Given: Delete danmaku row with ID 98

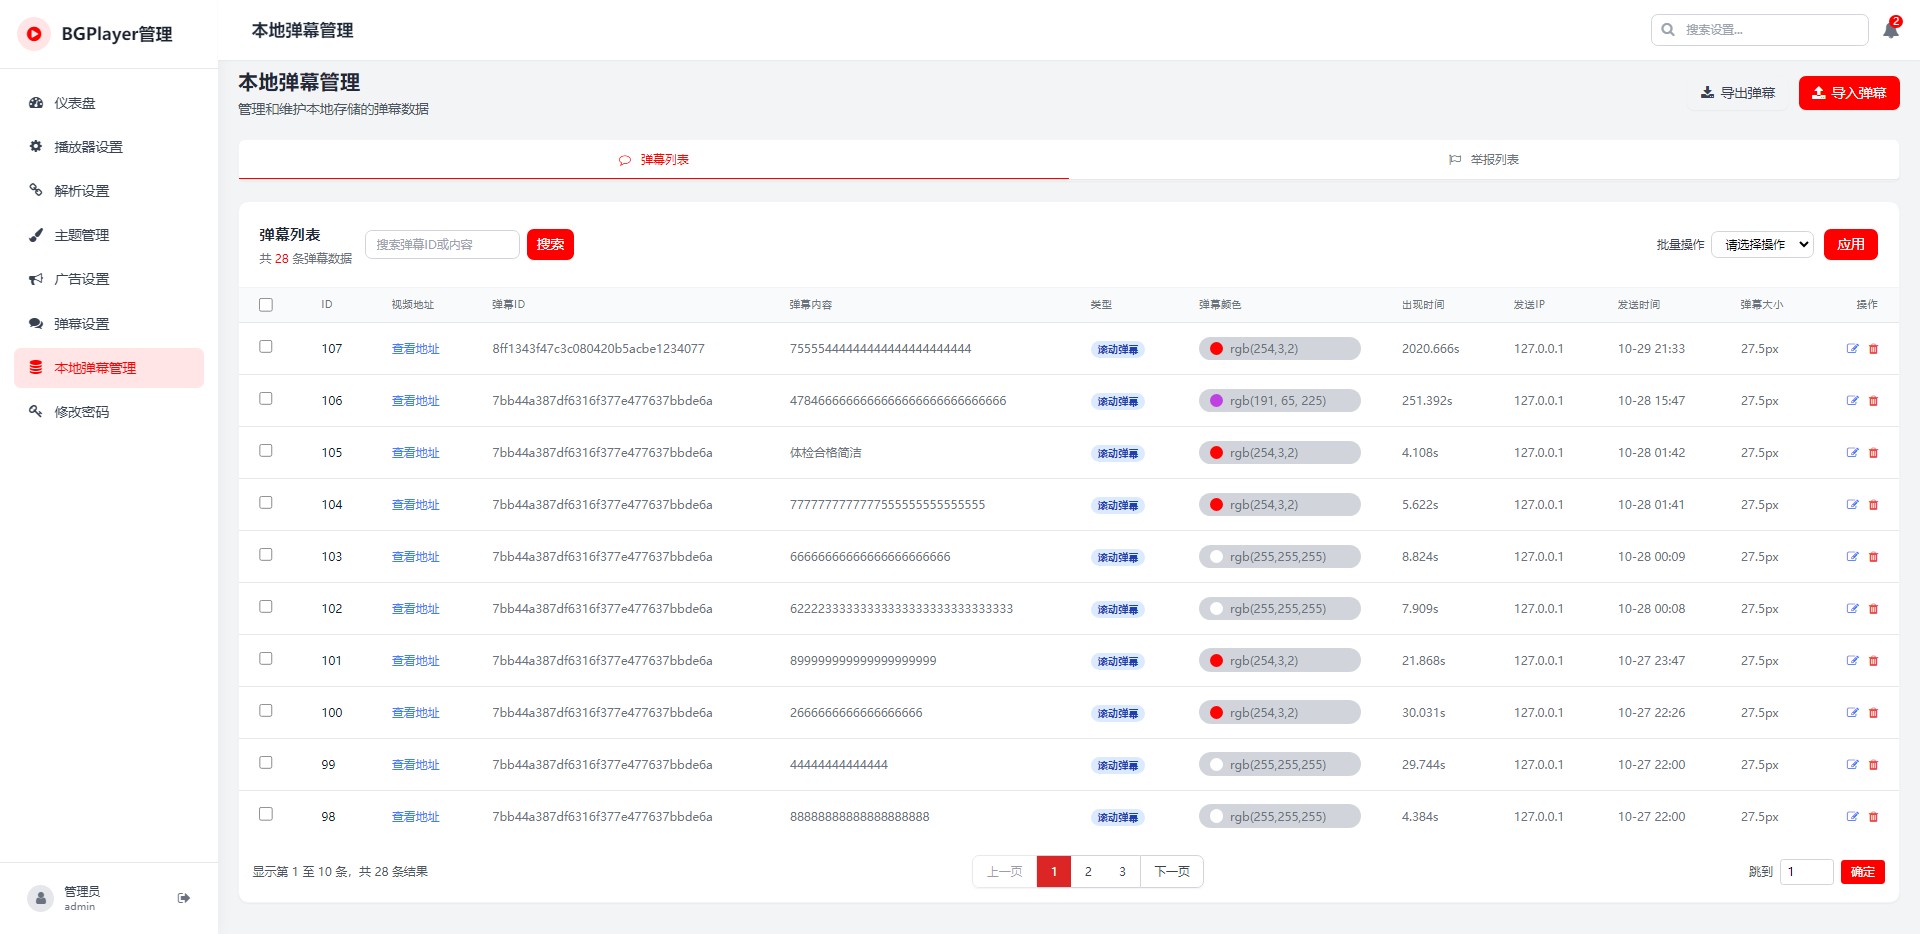Looking at the screenshot, I should click(1874, 817).
